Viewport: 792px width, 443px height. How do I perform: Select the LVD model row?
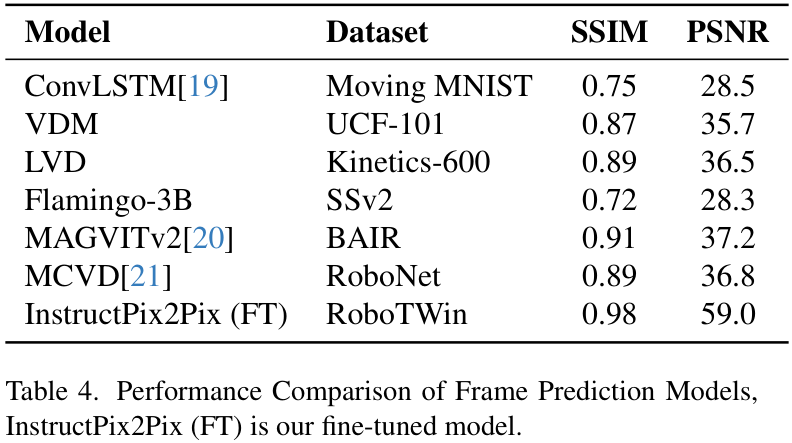click(396, 162)
